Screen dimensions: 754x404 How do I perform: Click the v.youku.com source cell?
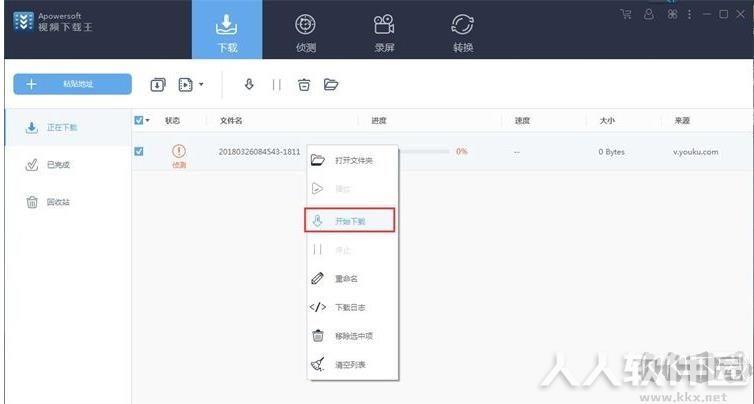pyautogui.click(x=695, y=152)
